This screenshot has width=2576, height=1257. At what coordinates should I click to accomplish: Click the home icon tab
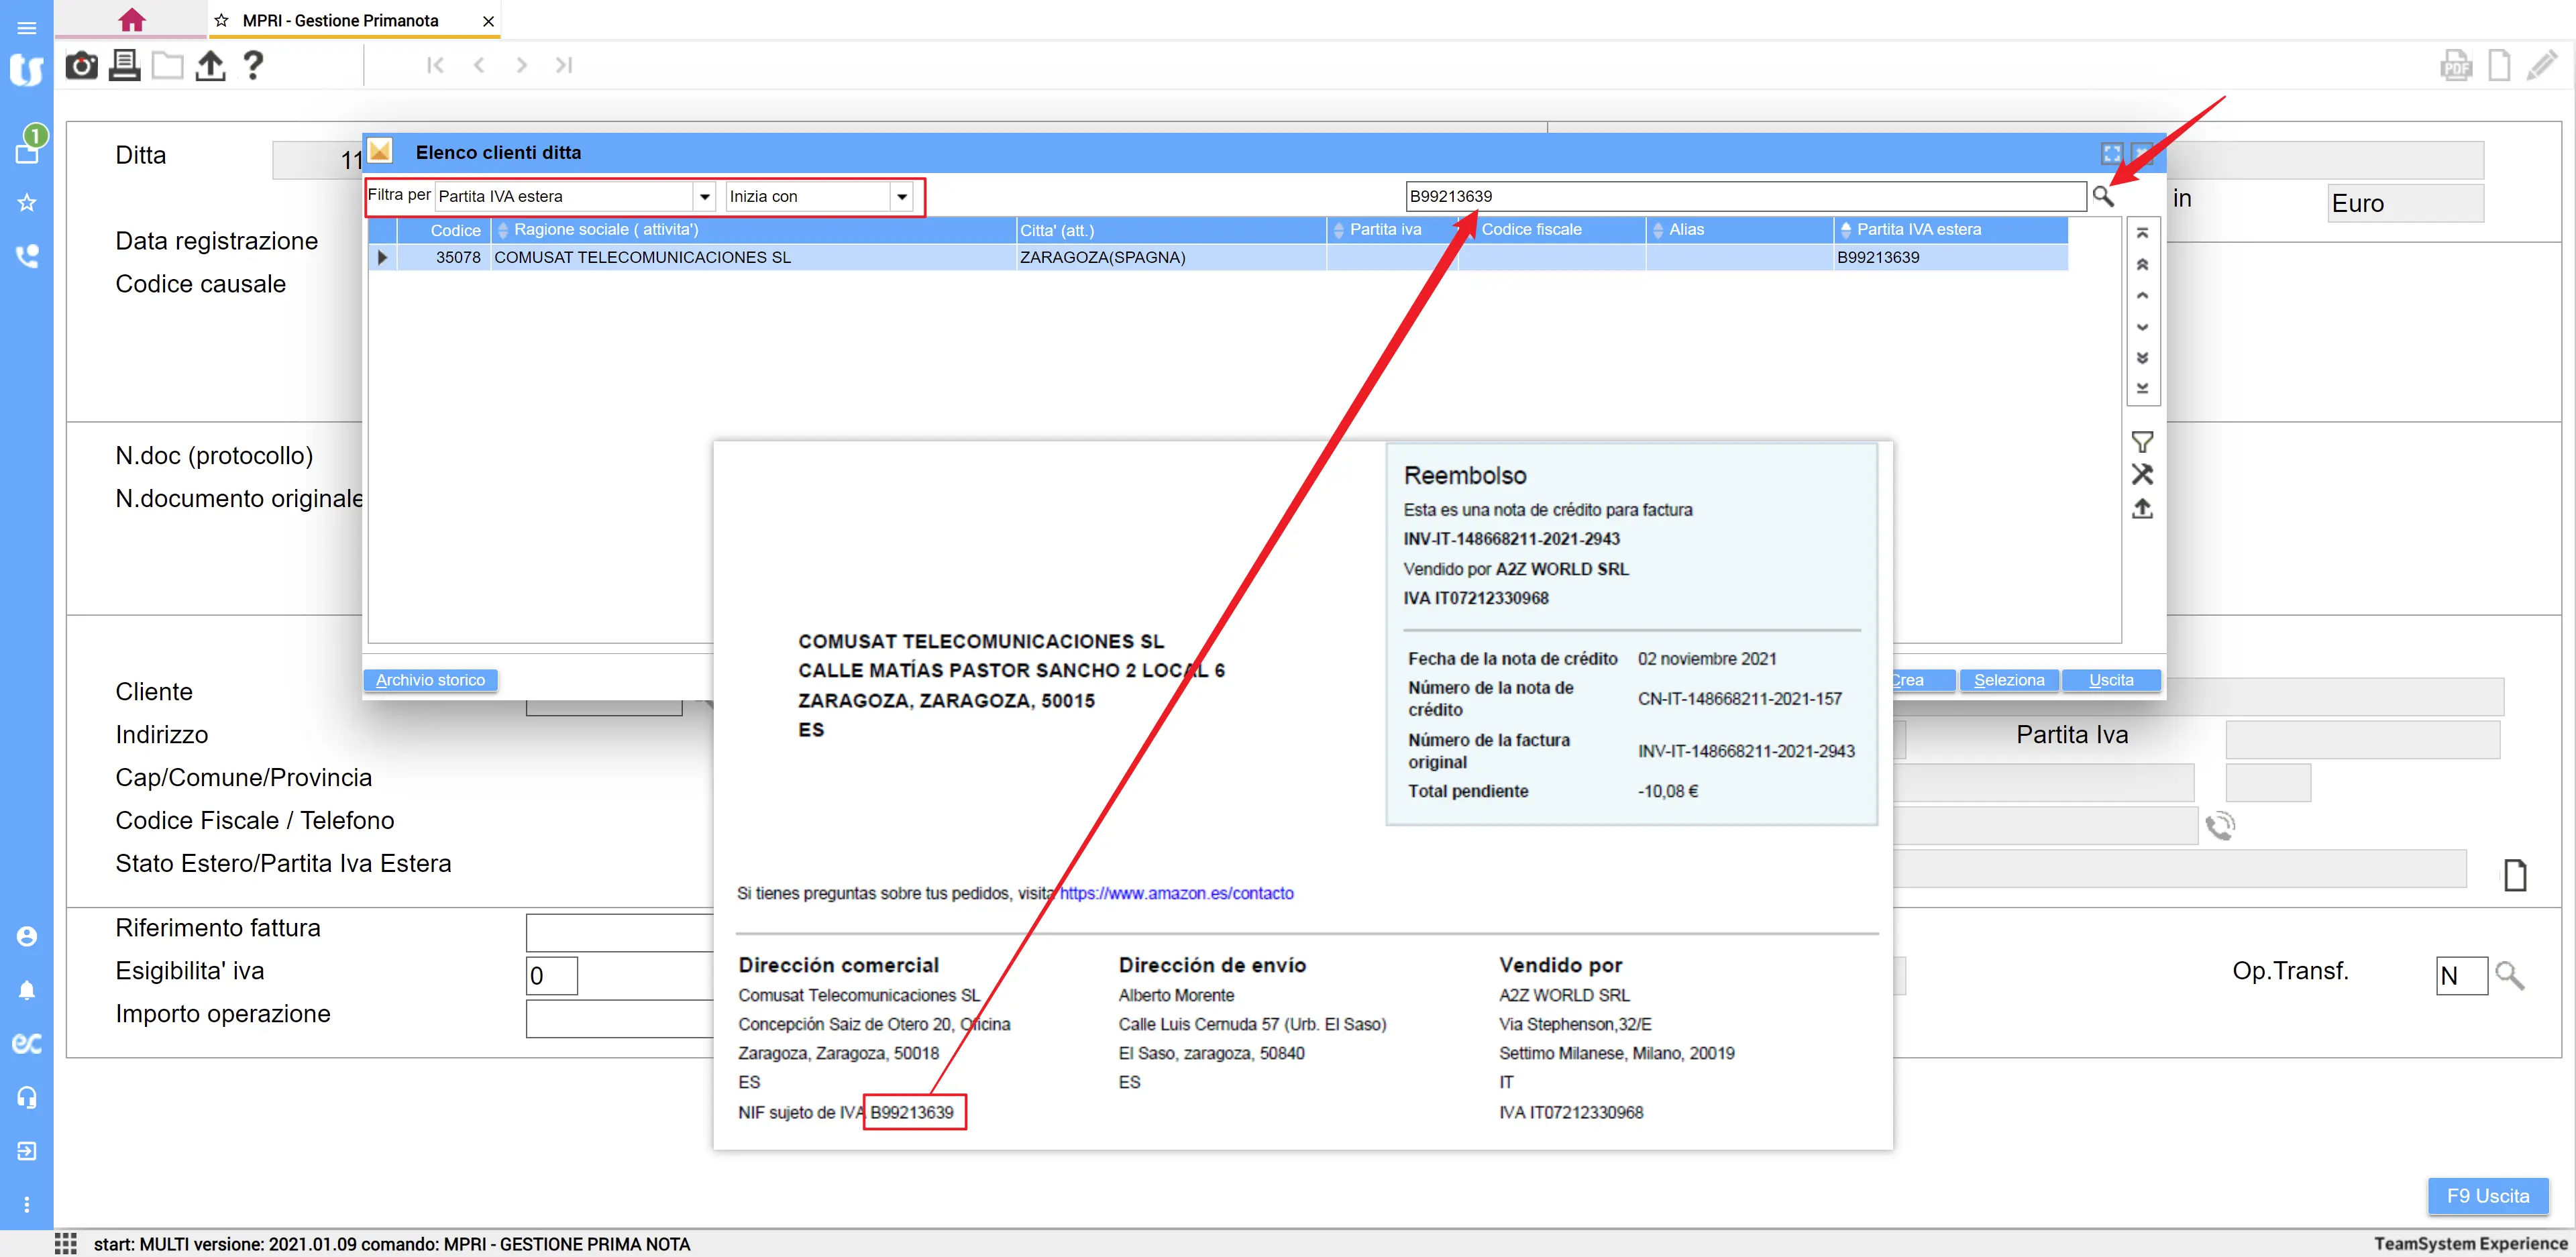click(x=131, y=20)
